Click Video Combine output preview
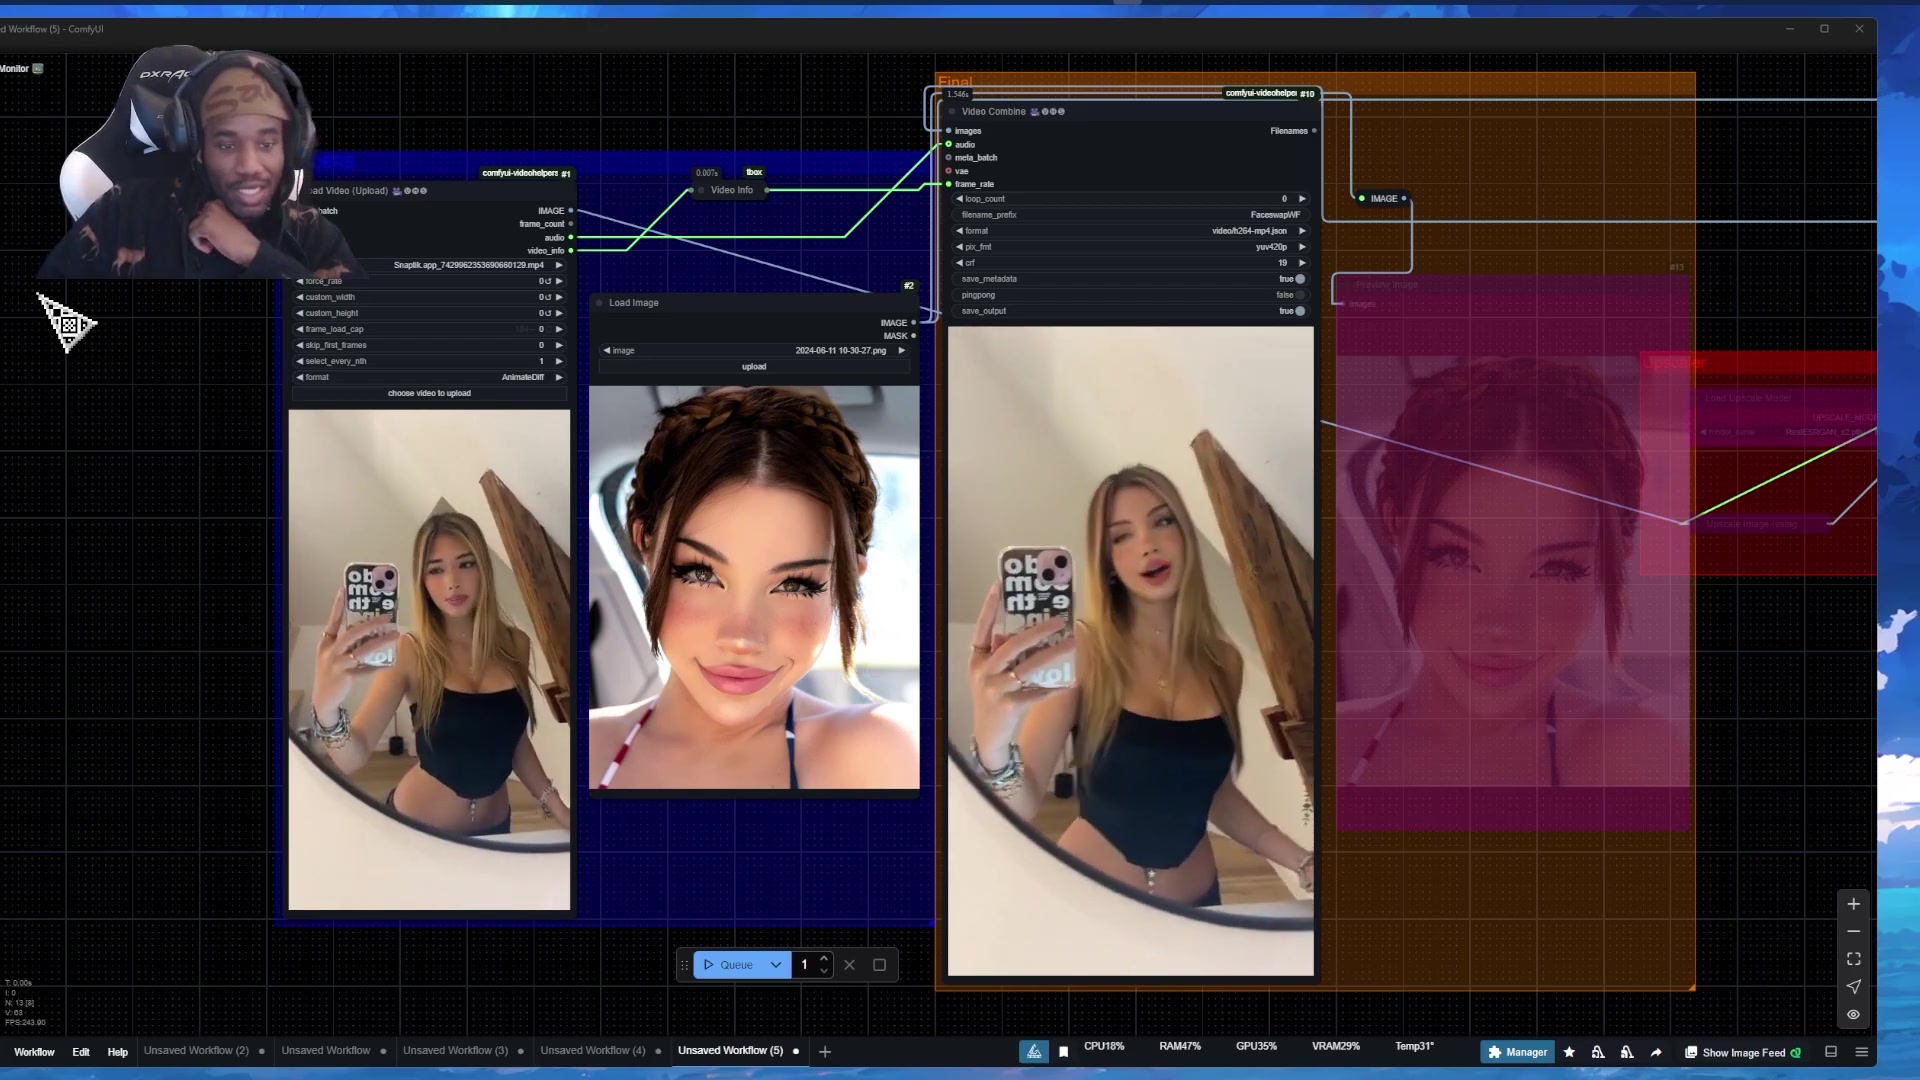 click(x=1131, y=651)
